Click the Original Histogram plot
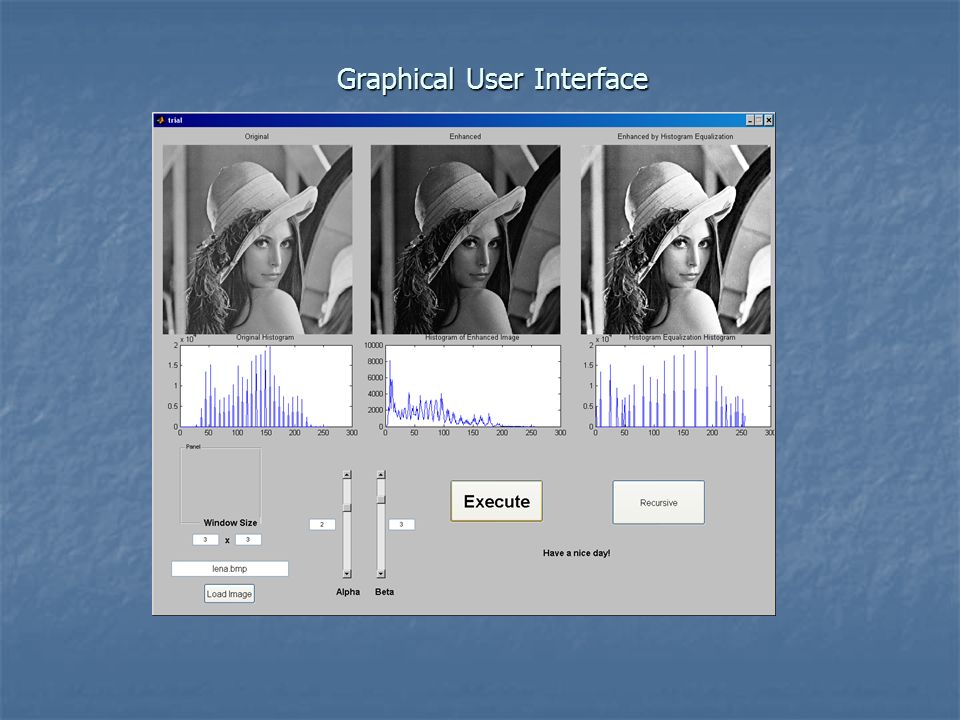This screenshot has width=960, height=720. (266, 386)
